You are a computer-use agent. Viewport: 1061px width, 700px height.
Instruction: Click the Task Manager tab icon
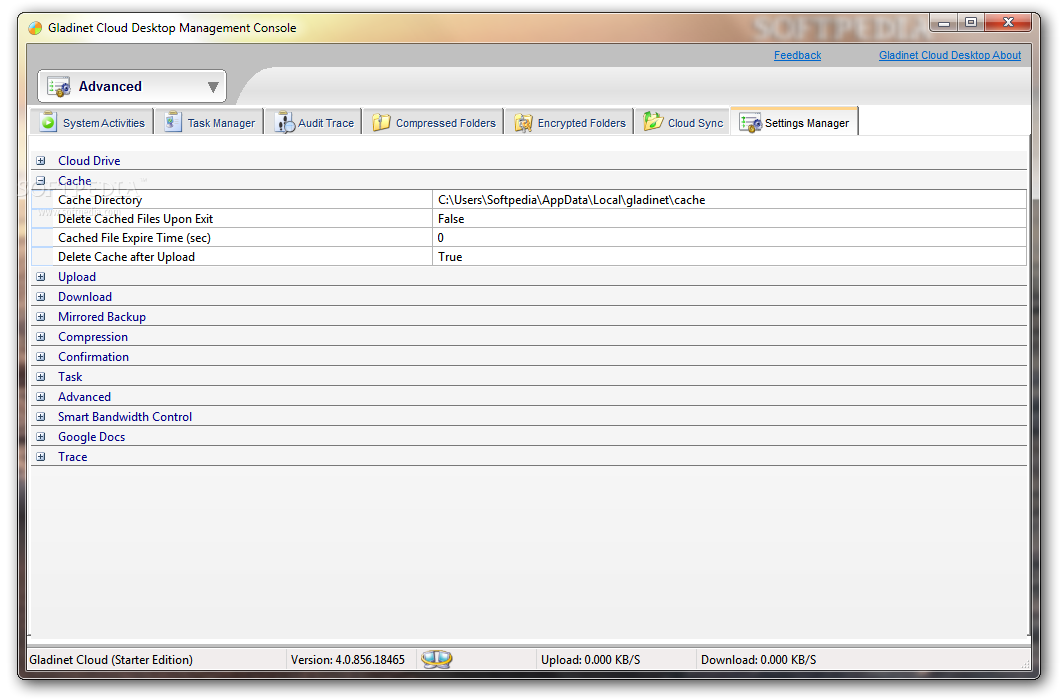tap(173, 122)
